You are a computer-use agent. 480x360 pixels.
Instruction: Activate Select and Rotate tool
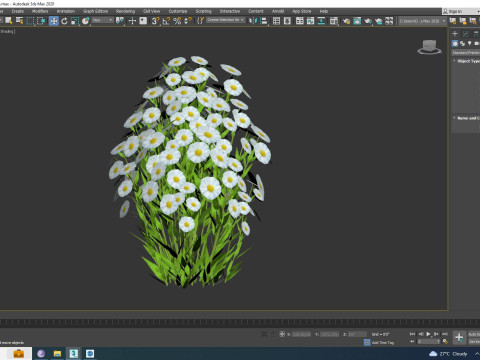point(64,21)
